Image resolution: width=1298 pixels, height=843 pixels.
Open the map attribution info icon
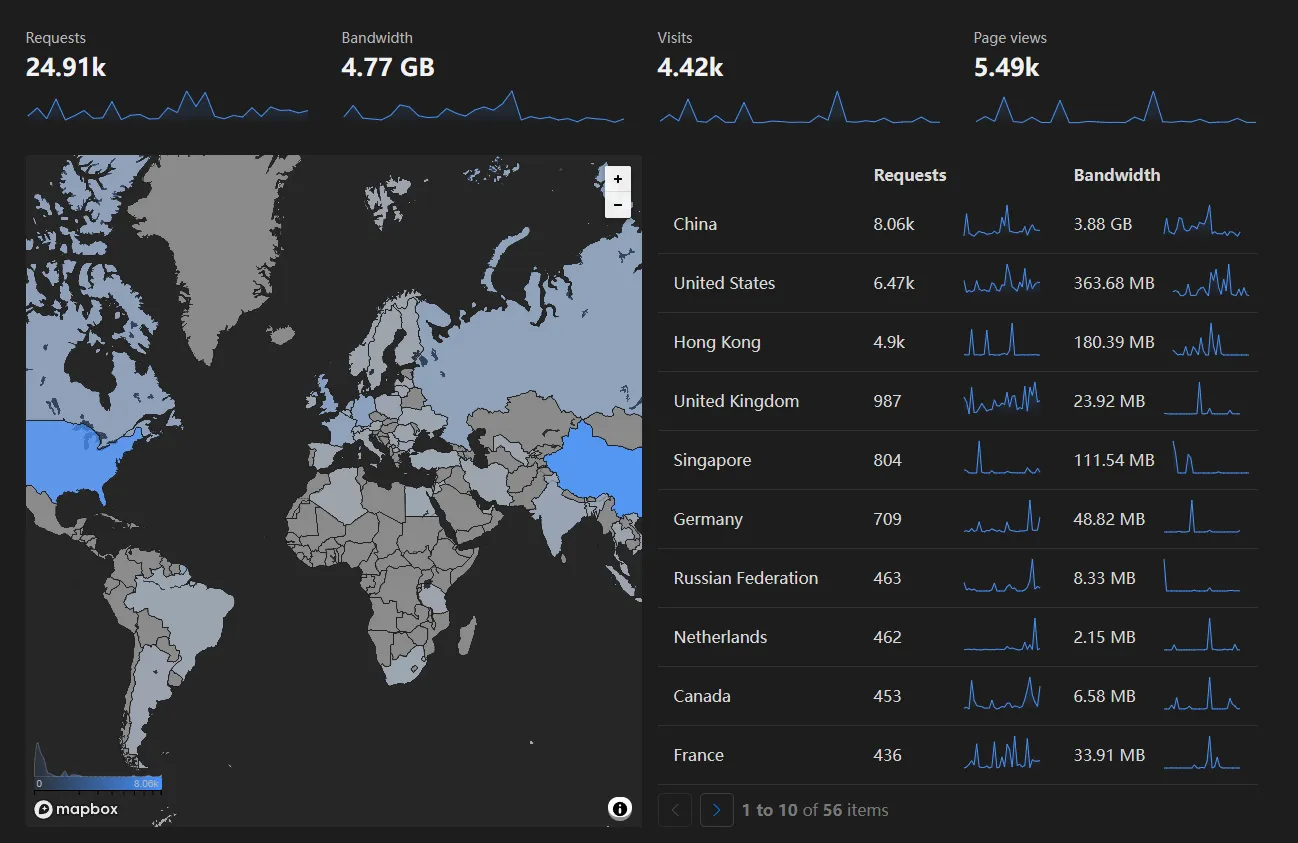point(620,808)
